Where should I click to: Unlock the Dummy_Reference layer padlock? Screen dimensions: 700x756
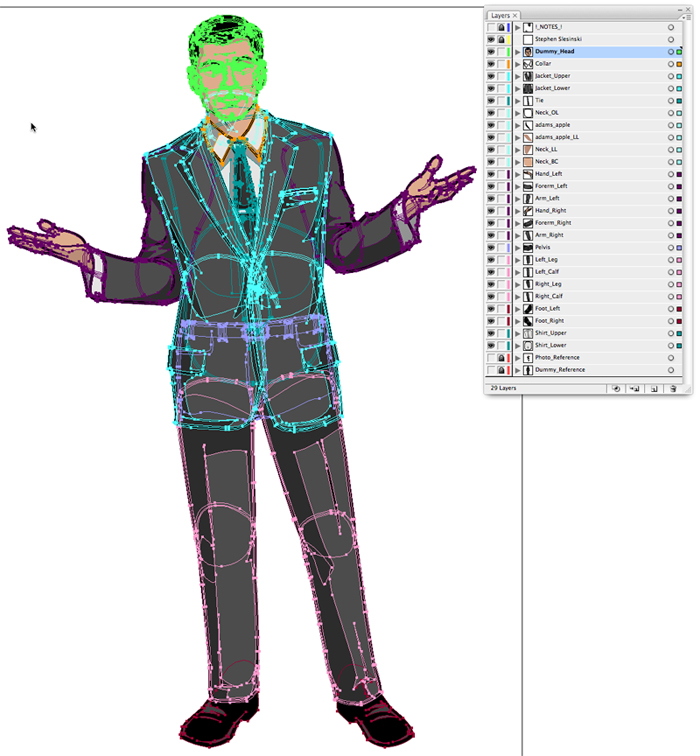tap(501, 370)
